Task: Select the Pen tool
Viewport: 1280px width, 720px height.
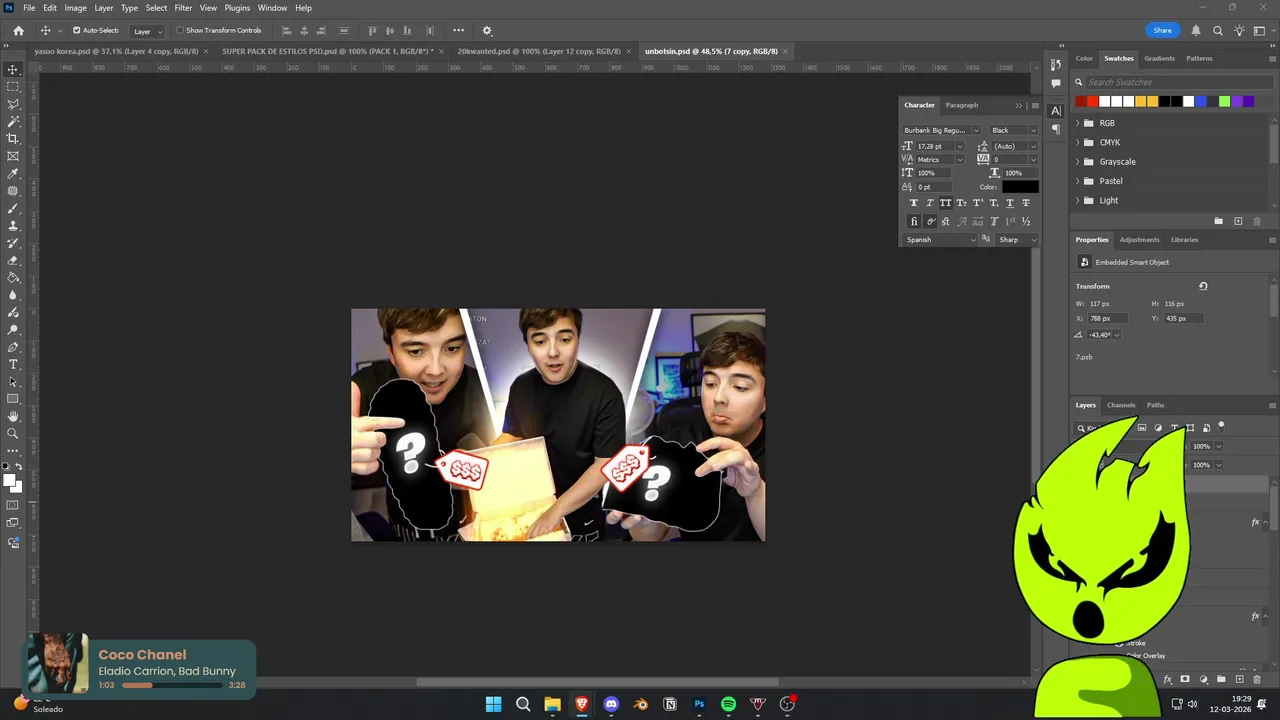Action: pos(13,347)
